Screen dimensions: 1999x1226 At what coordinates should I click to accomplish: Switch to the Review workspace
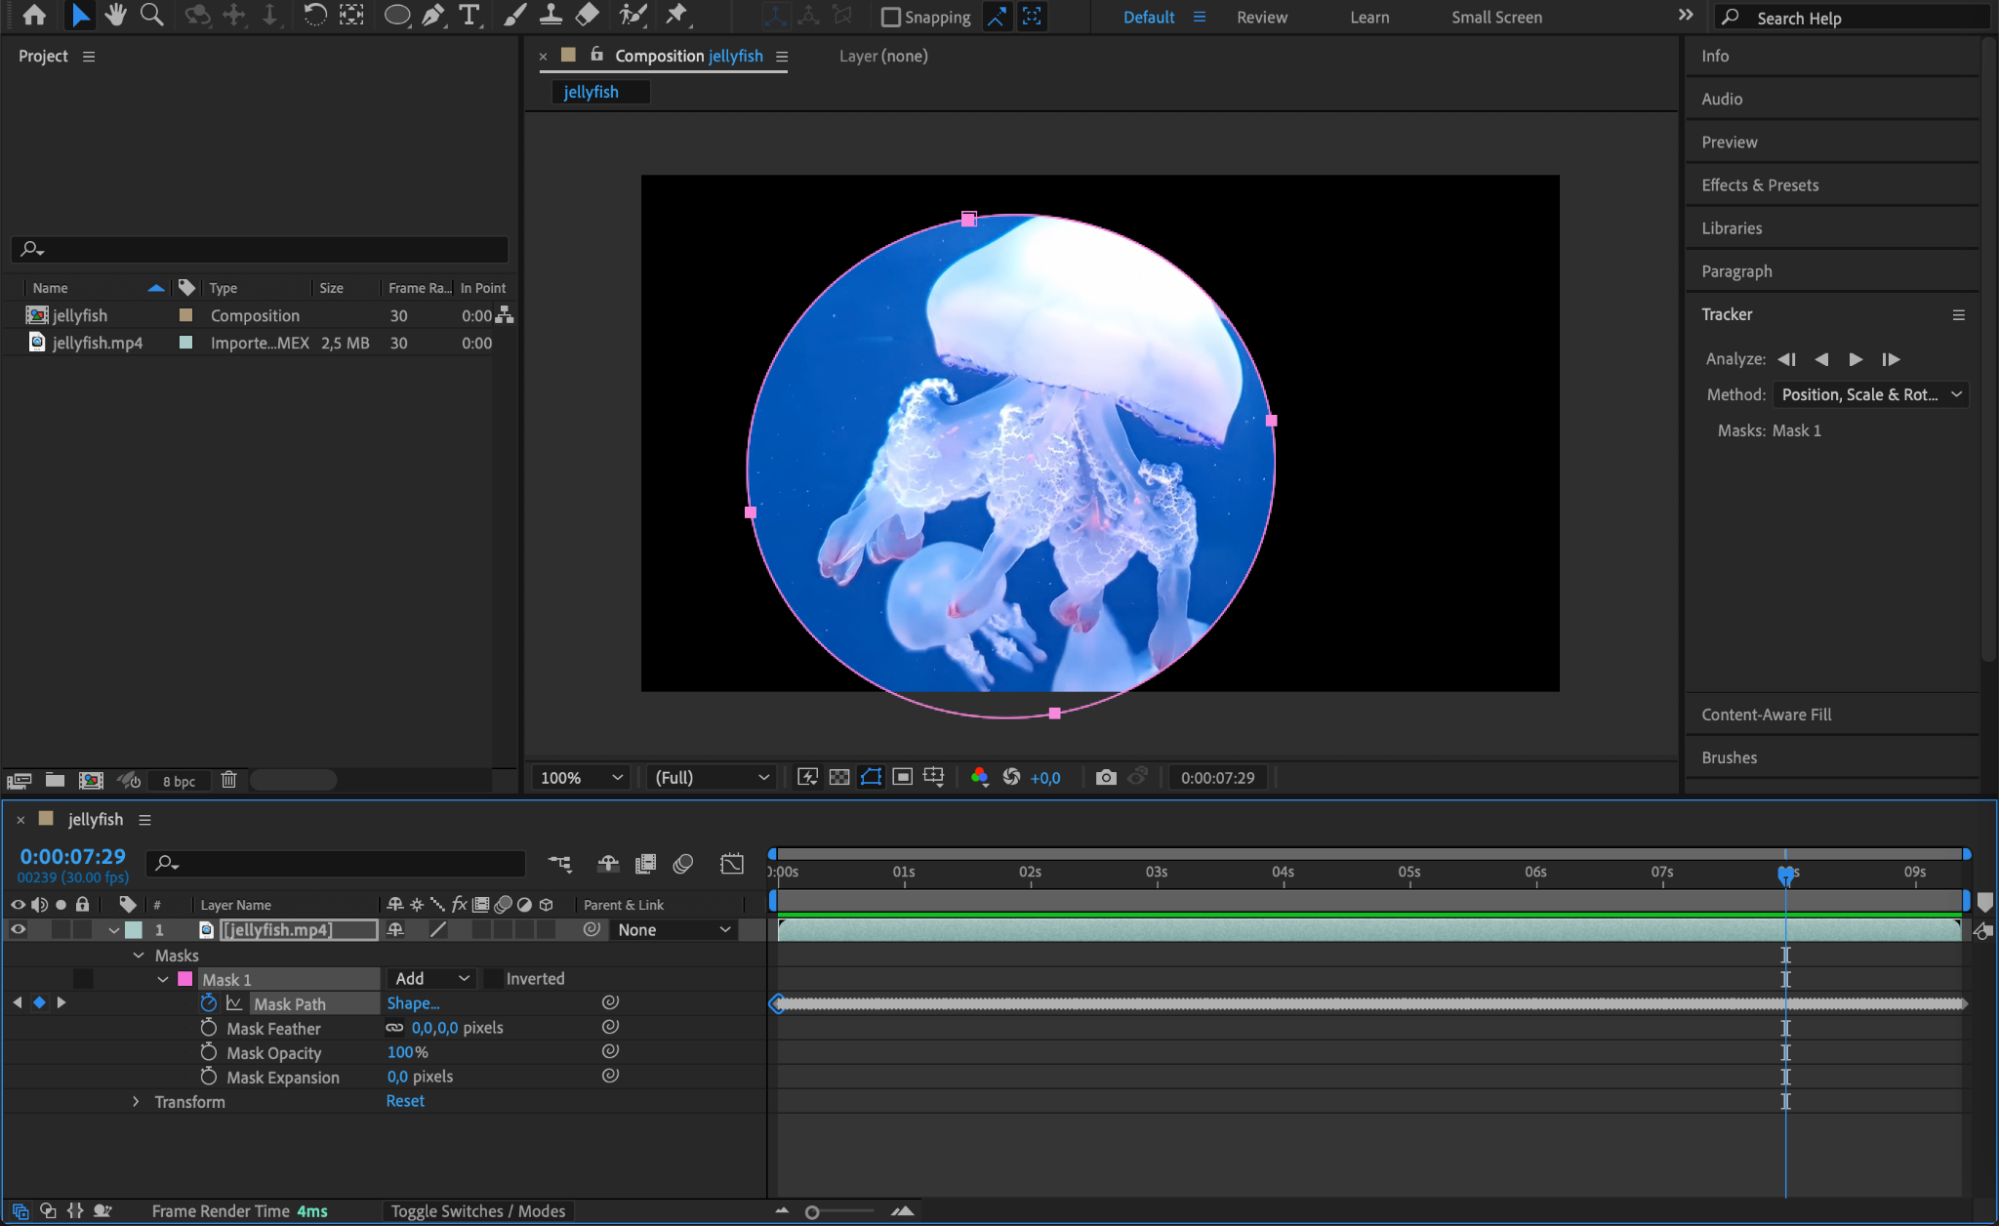[1261, 17]
